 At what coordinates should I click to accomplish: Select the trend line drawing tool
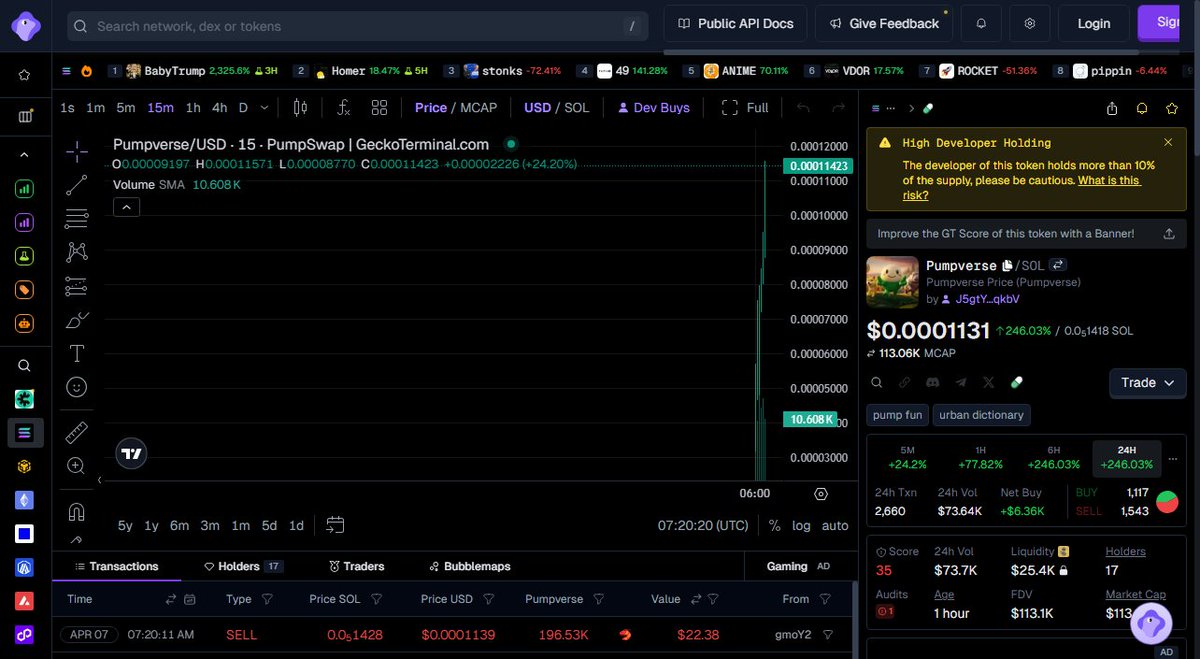click(x=77, y=185)
